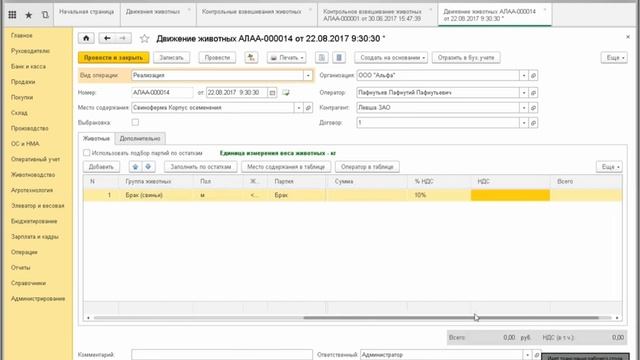Click Провести и закрыть button
This screenshot has height=360, width=640.
113,58
